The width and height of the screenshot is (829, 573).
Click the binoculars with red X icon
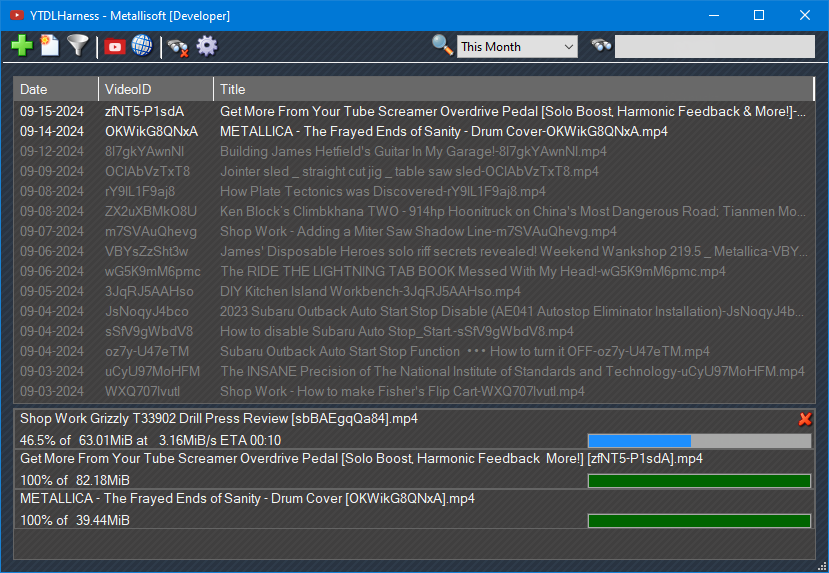pyautogui.click(x=178, y=46)
